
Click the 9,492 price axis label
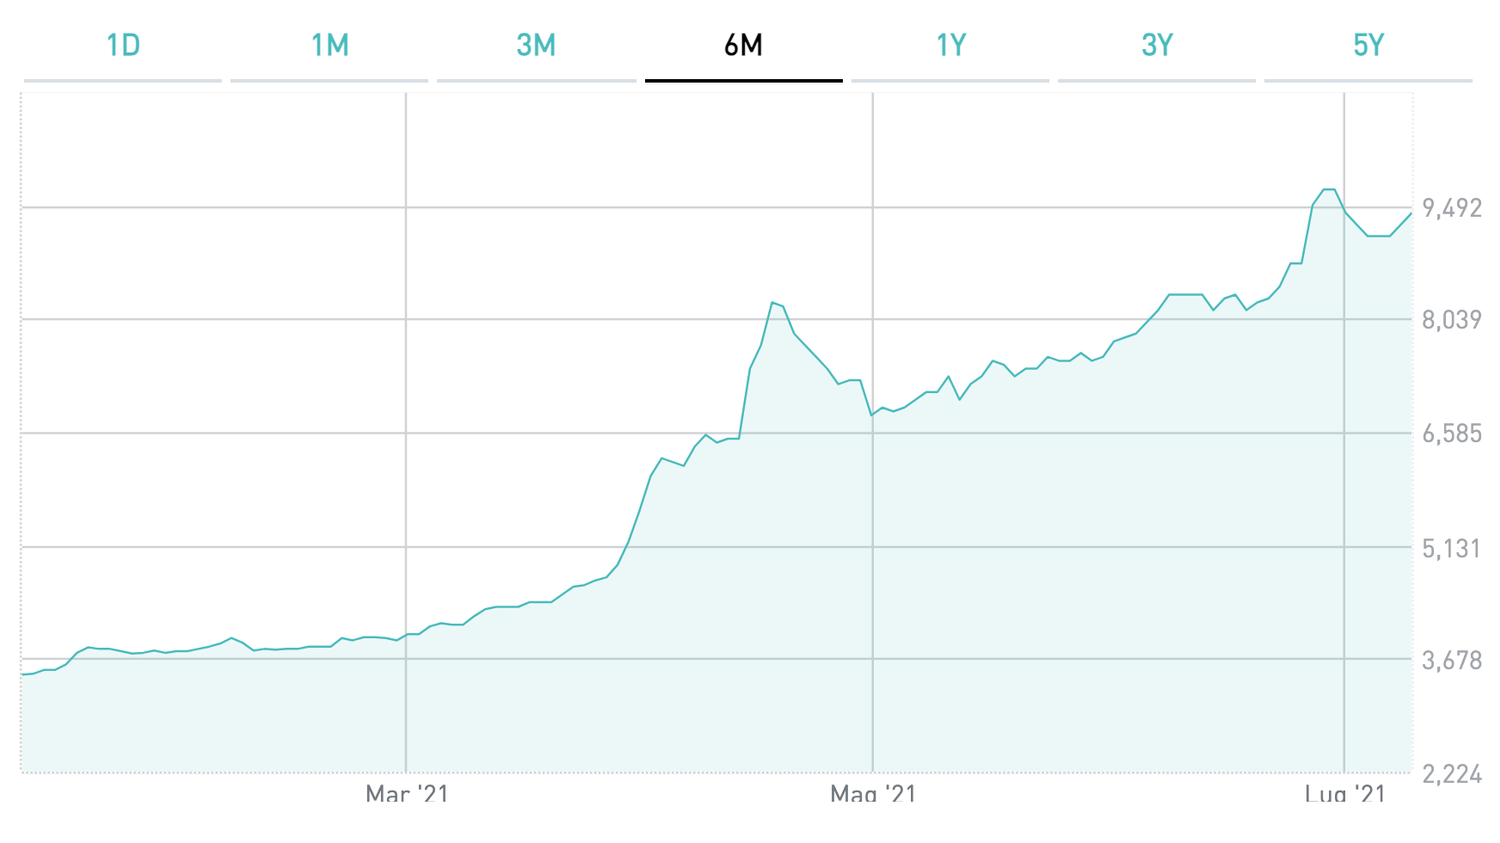click(1452, 208)
